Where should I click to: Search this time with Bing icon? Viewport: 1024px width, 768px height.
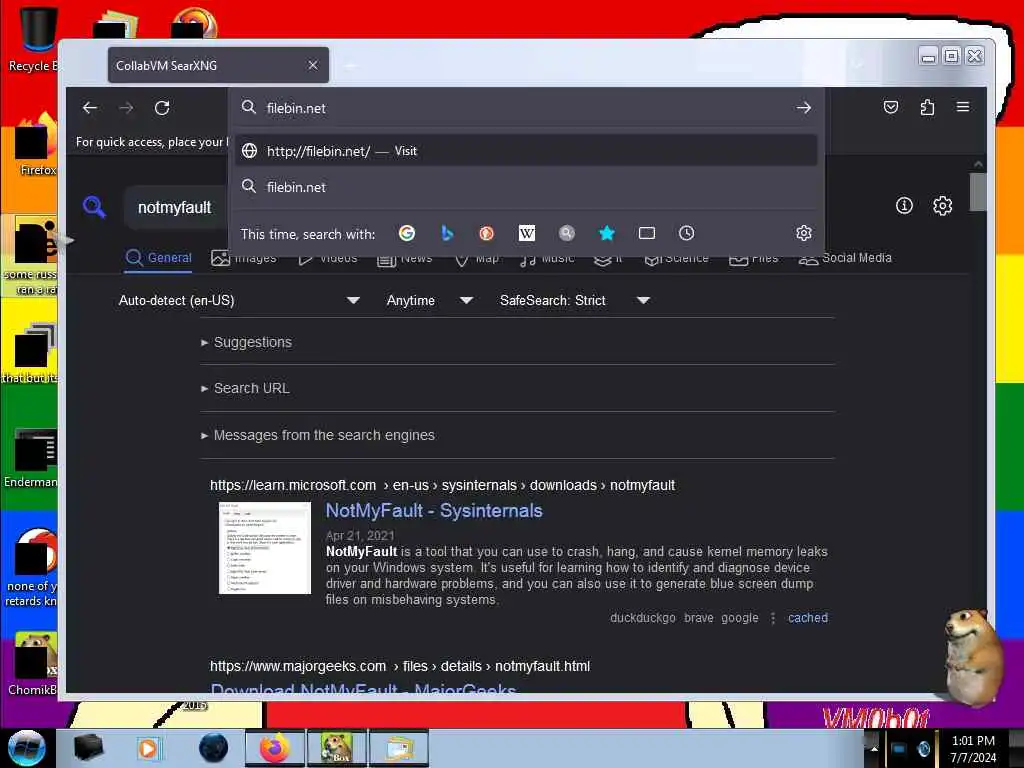tap(447, 233)
